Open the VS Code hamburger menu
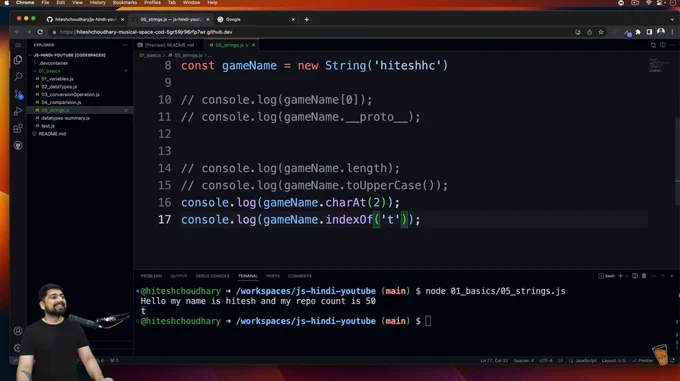 pos(18,45)
